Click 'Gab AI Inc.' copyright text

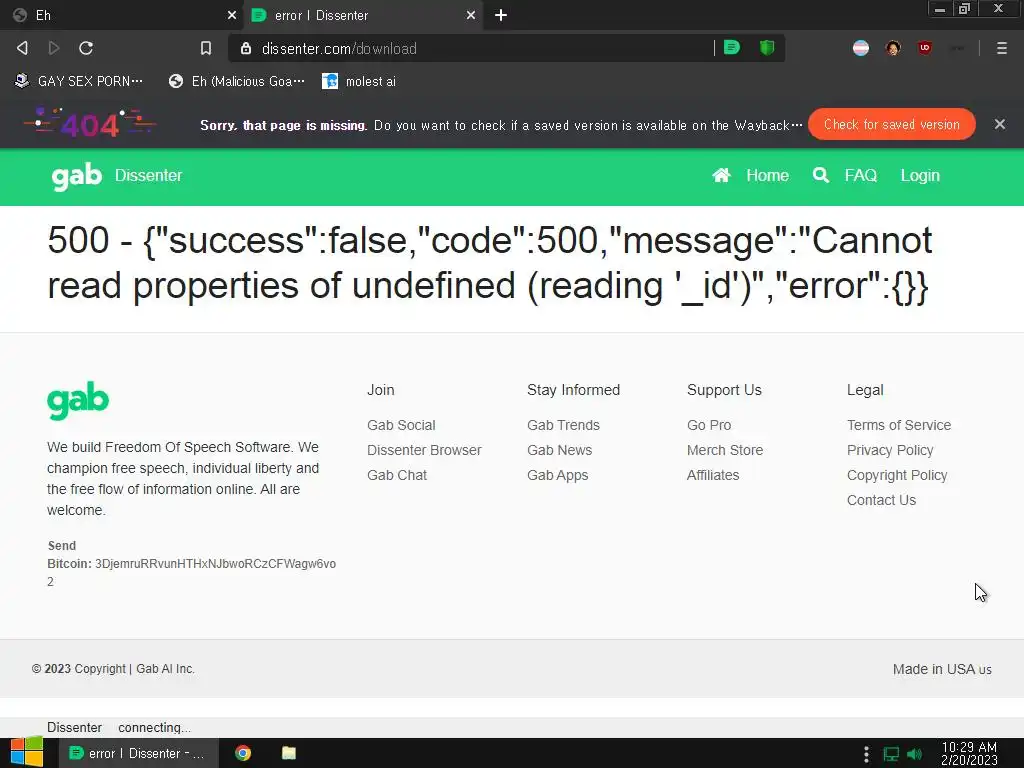pos(165,669)
